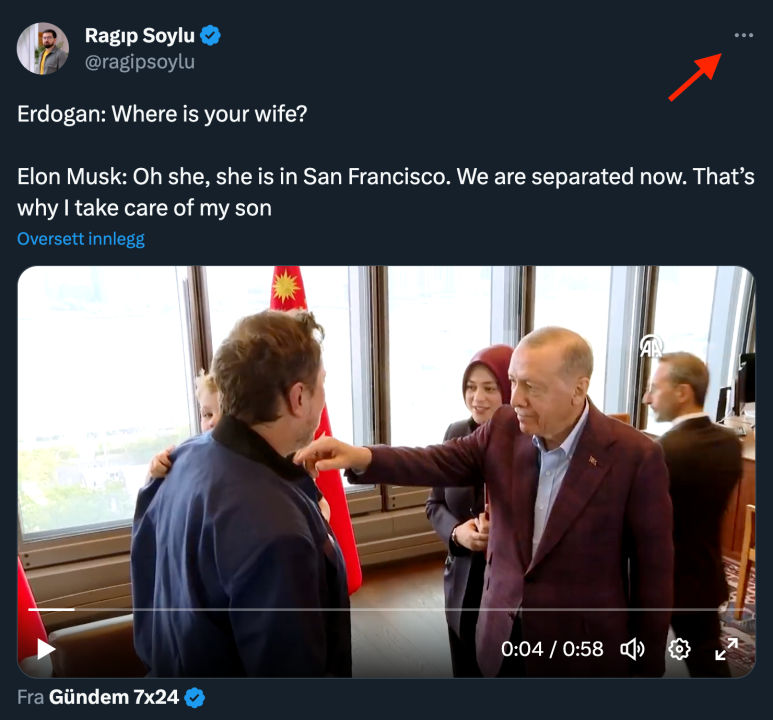The width and height of the screenshot is (773, 720).
Task: Seek along the video progress bar
Action: [x=400, y=609]
